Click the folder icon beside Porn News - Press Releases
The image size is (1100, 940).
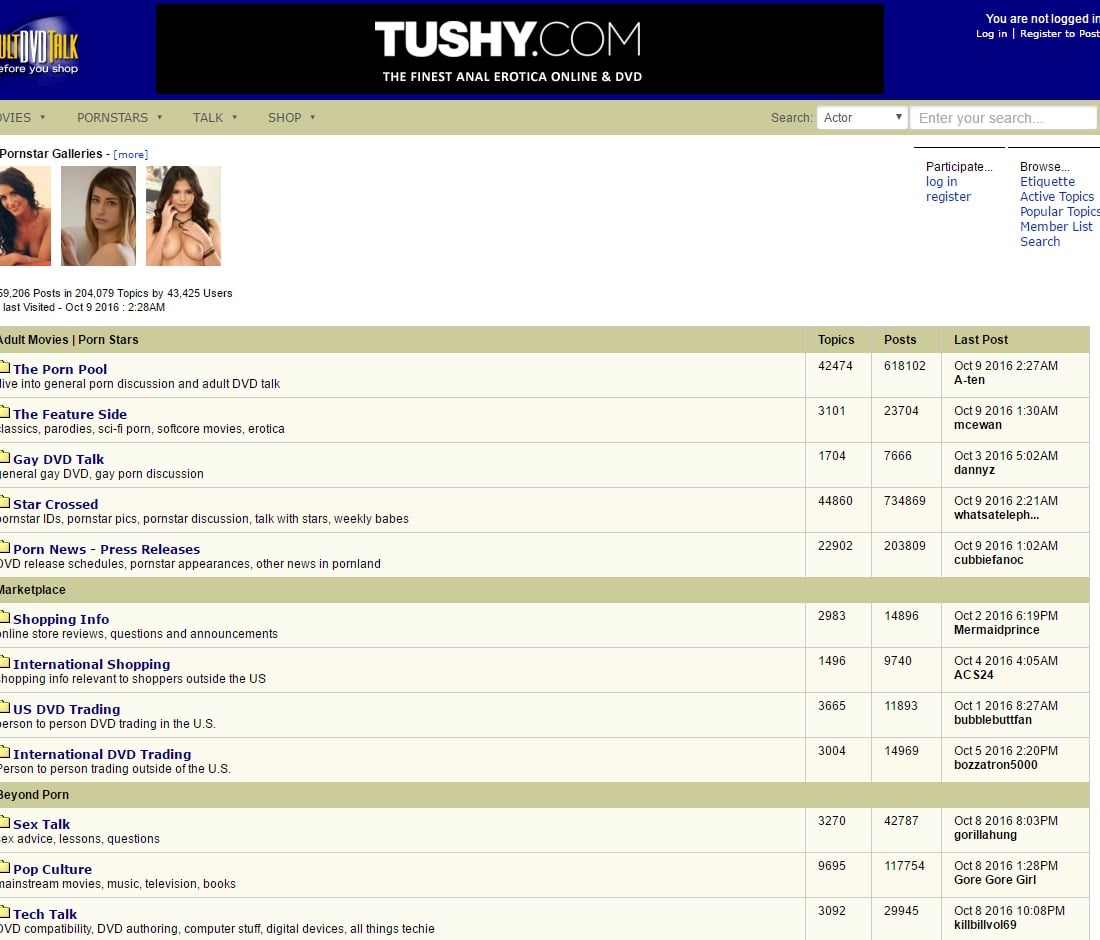pyautogui.click(x=4, y=546)
